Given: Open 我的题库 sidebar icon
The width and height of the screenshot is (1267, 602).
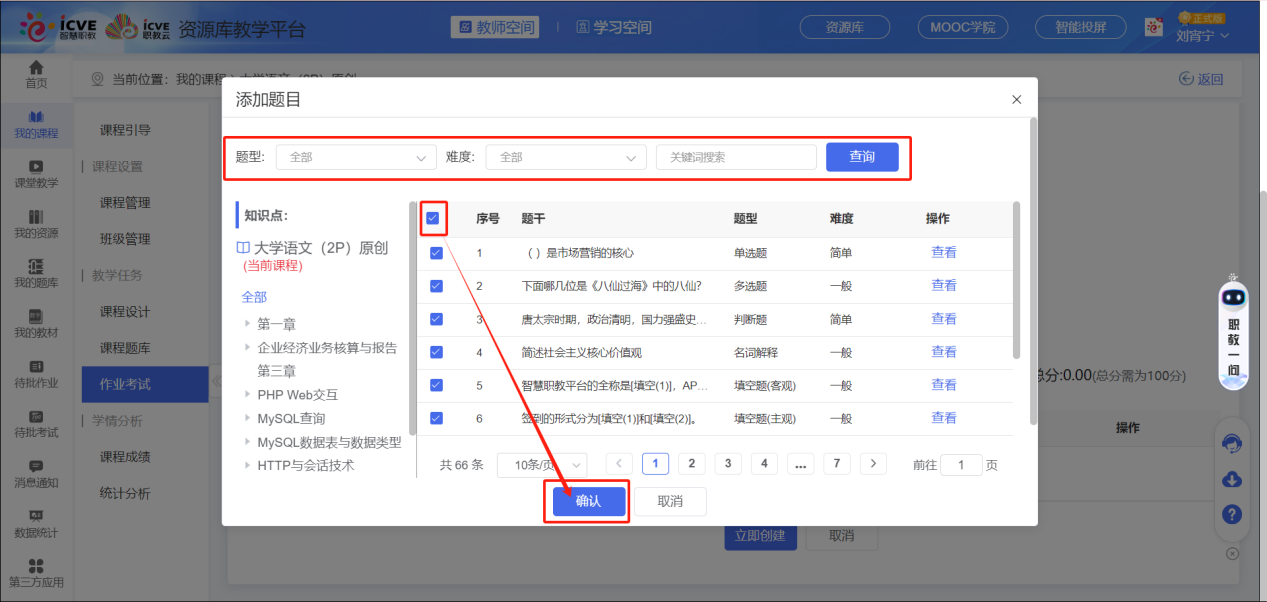Looking at the screenshot, I should coord(36,273).
